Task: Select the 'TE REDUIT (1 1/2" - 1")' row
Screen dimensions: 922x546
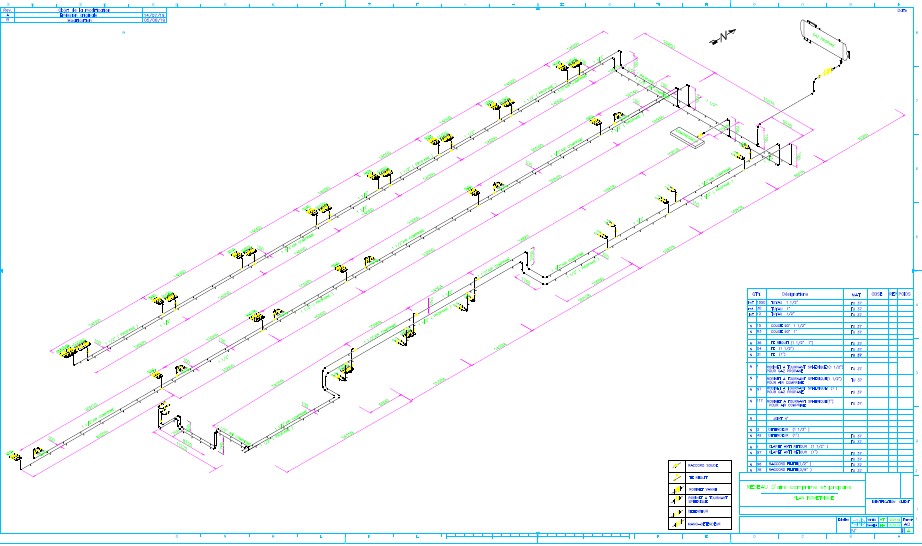Action: 830,343
